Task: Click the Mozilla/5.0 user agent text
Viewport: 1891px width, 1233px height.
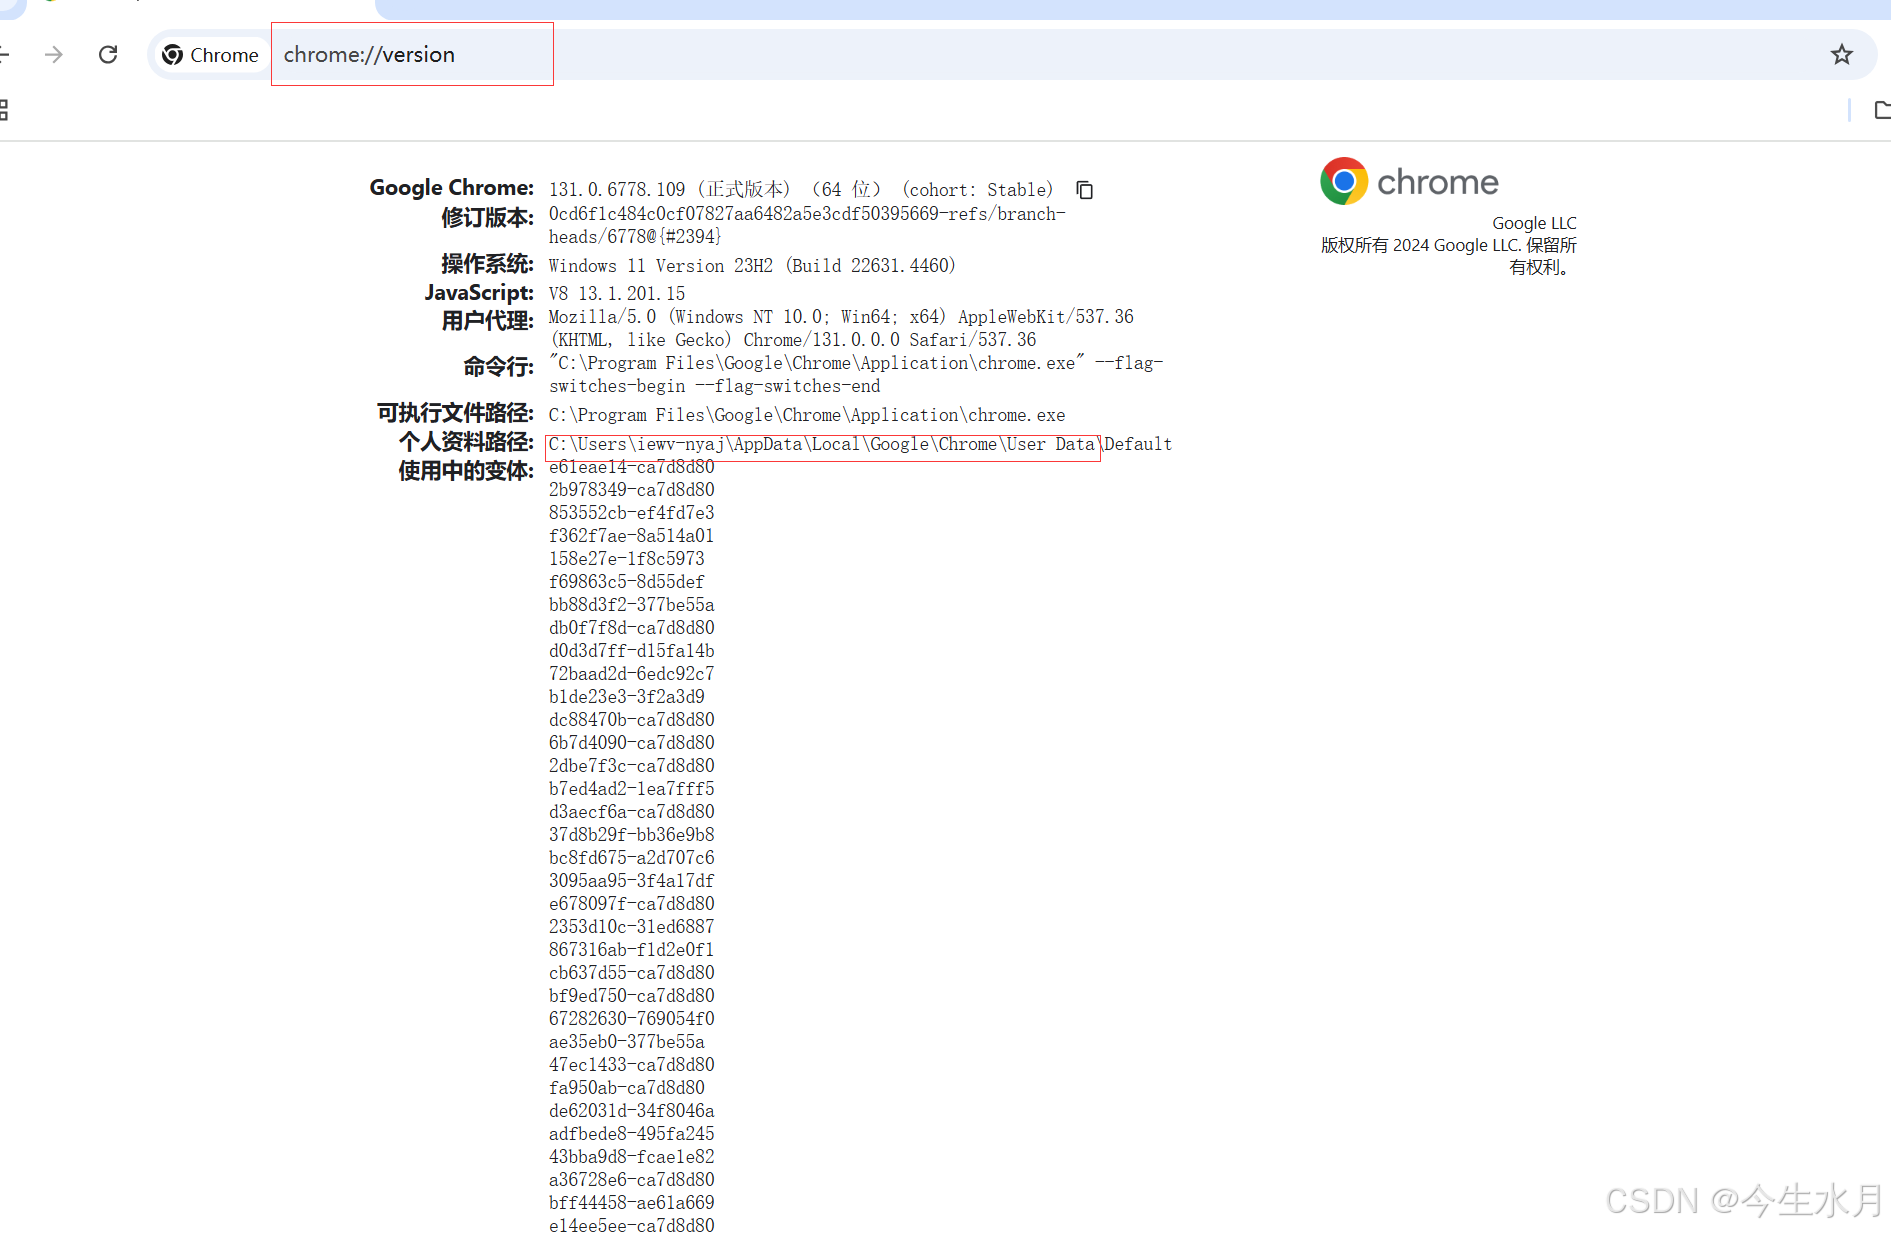Action: pyautogui.click(x=841, y=328)
